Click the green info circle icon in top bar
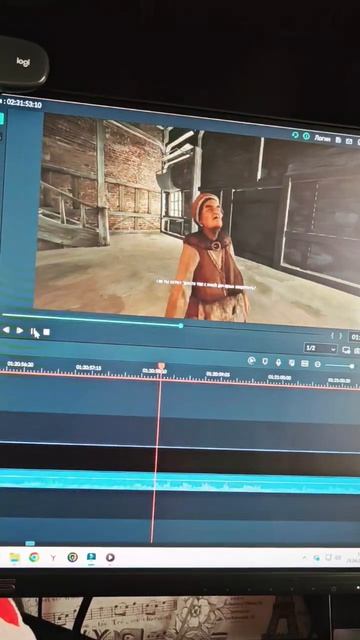 pos(306,136)
